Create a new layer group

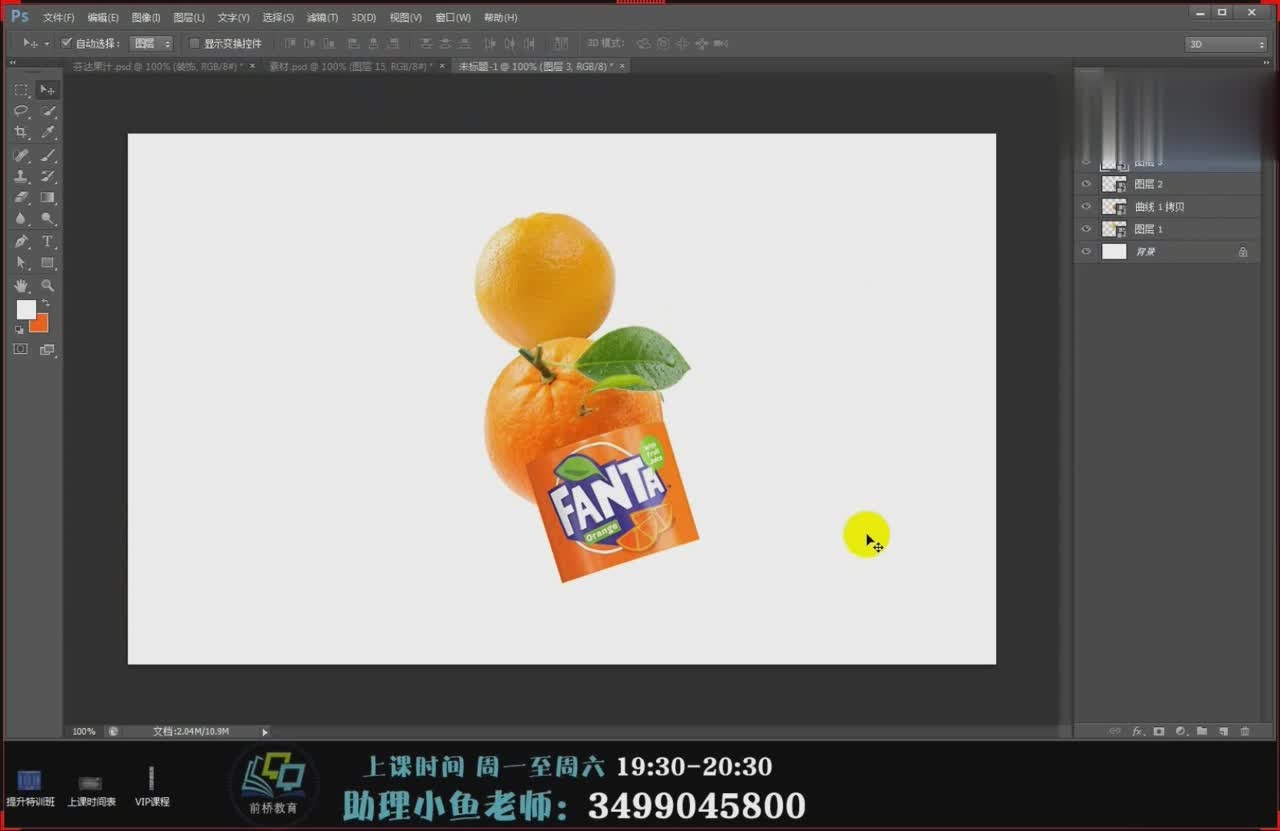1202,731
